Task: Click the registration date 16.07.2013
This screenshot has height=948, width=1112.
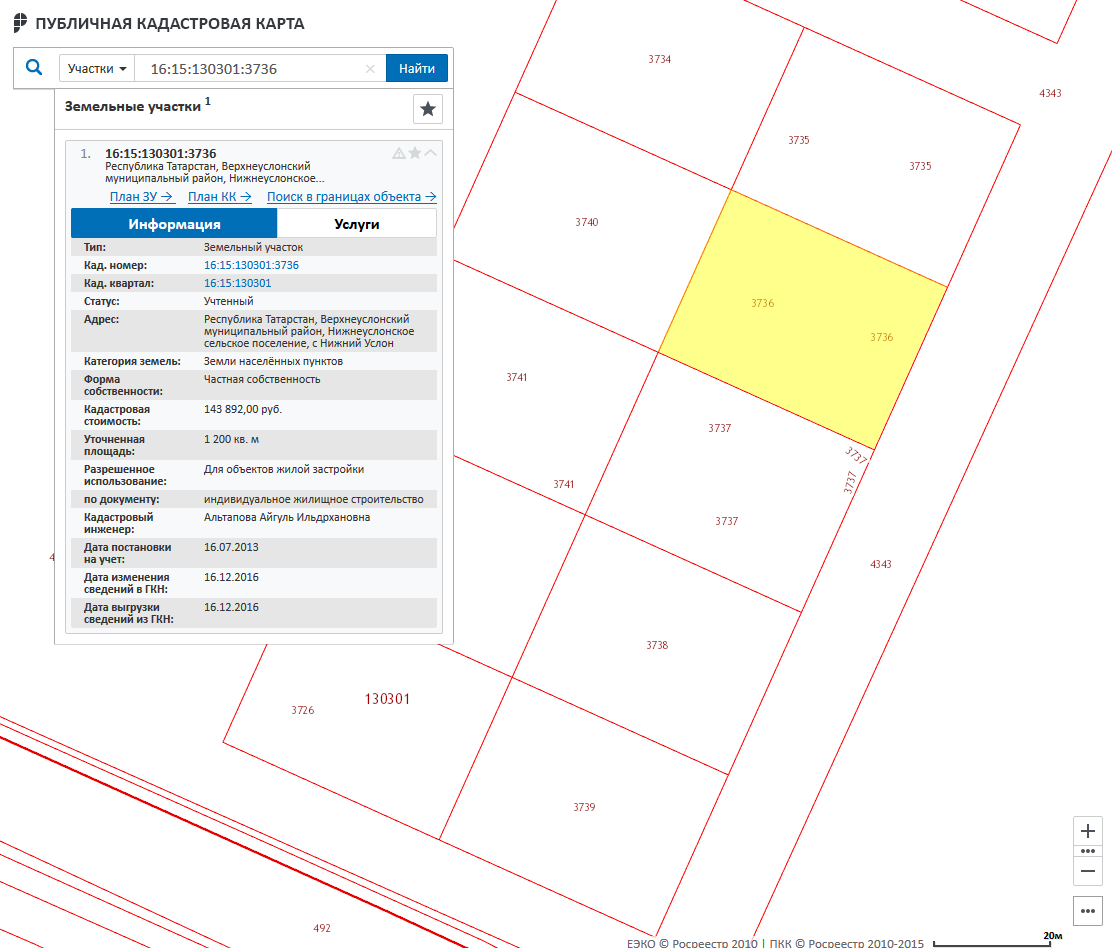Action: (231, 547)
